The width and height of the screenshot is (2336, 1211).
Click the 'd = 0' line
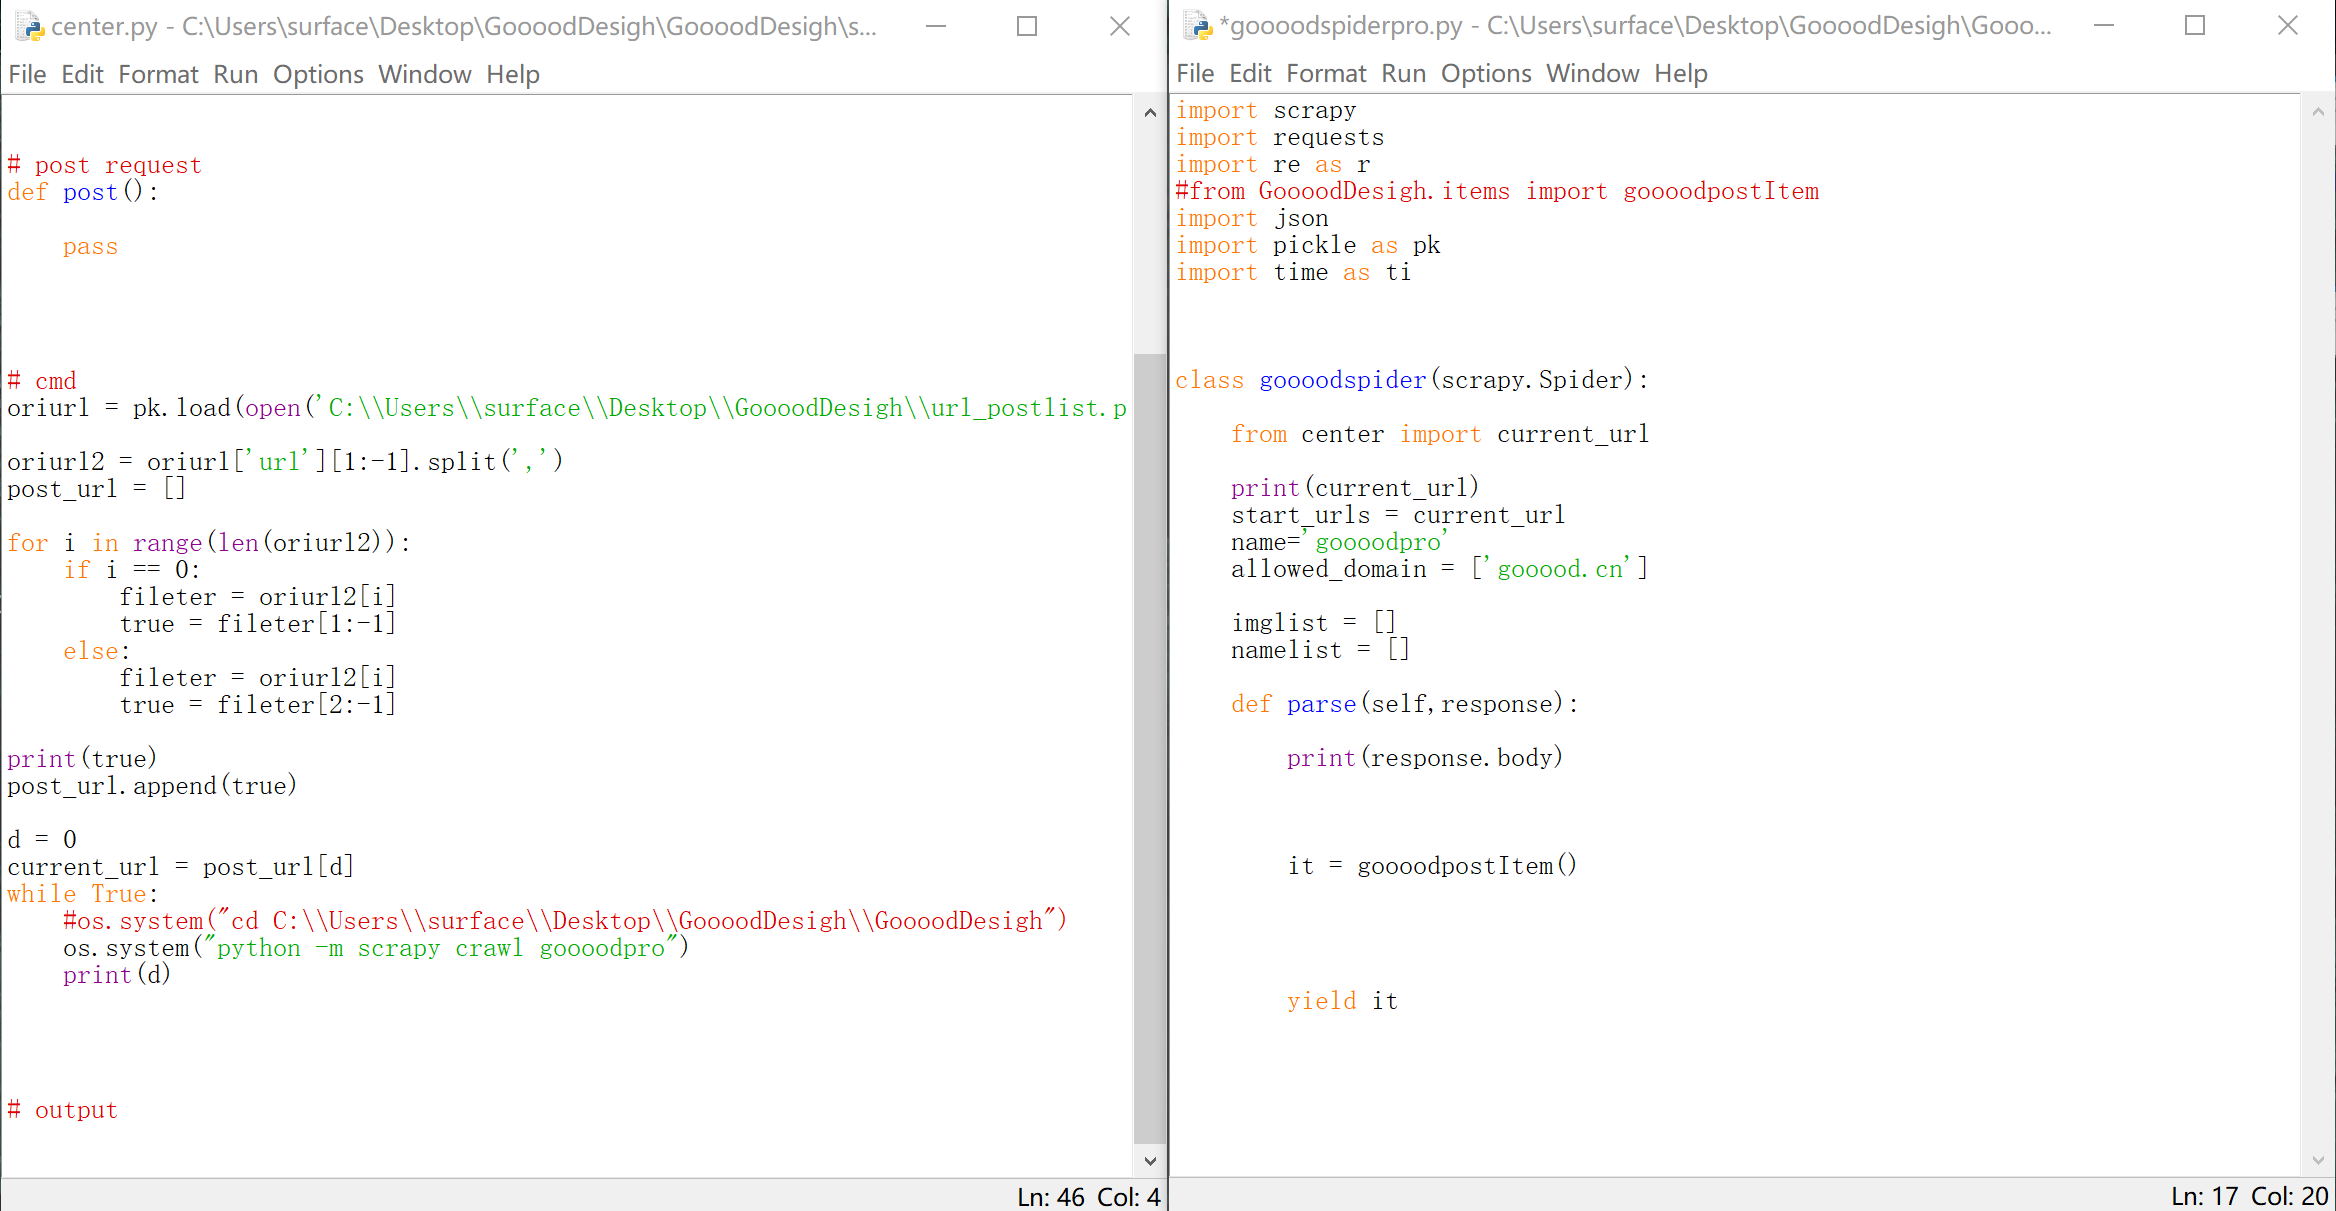(42, 840)
